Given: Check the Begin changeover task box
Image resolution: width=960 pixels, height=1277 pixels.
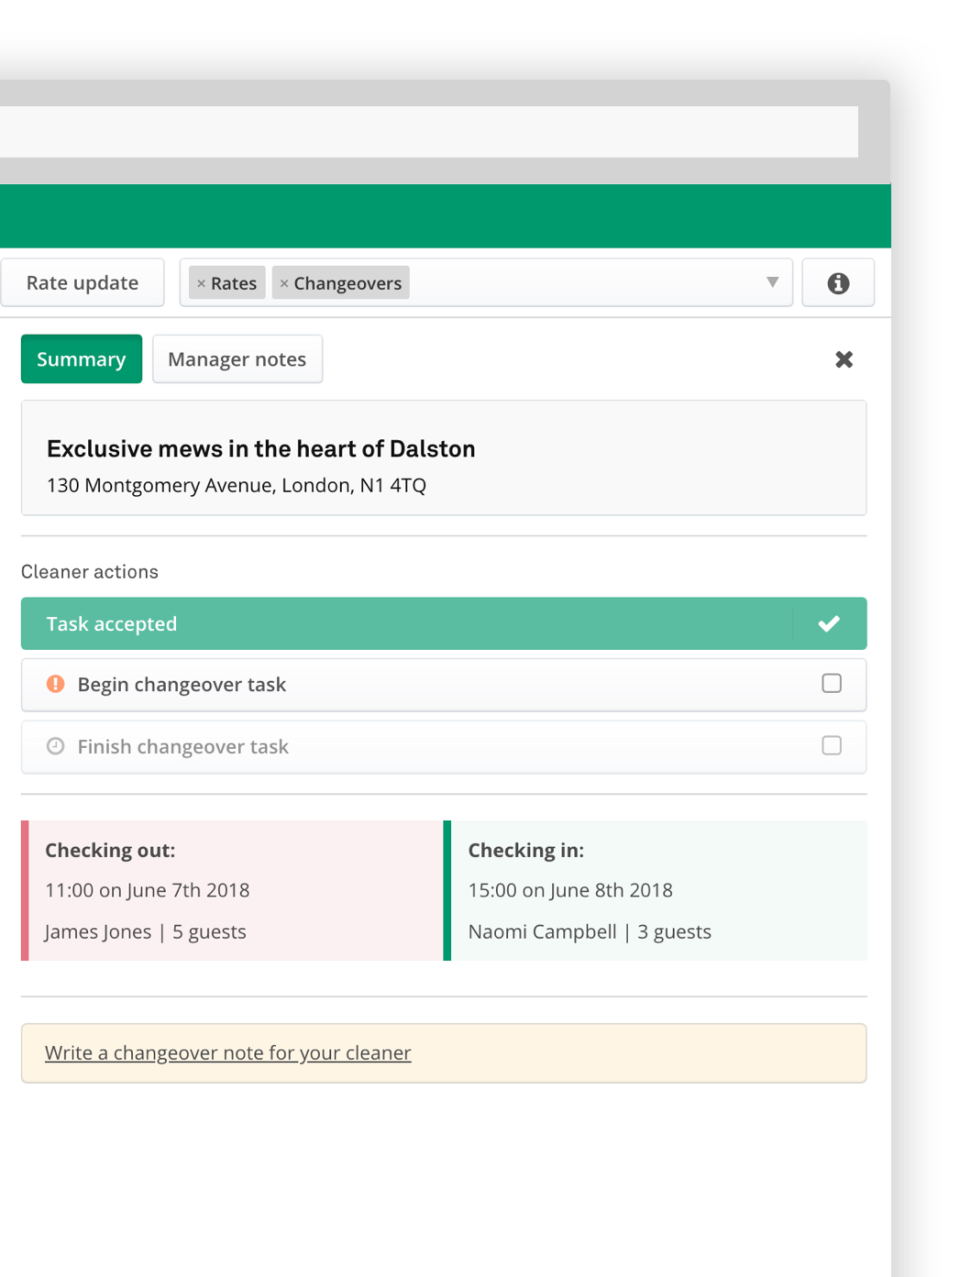Looking at the screenshot, I should click(831, 684).
